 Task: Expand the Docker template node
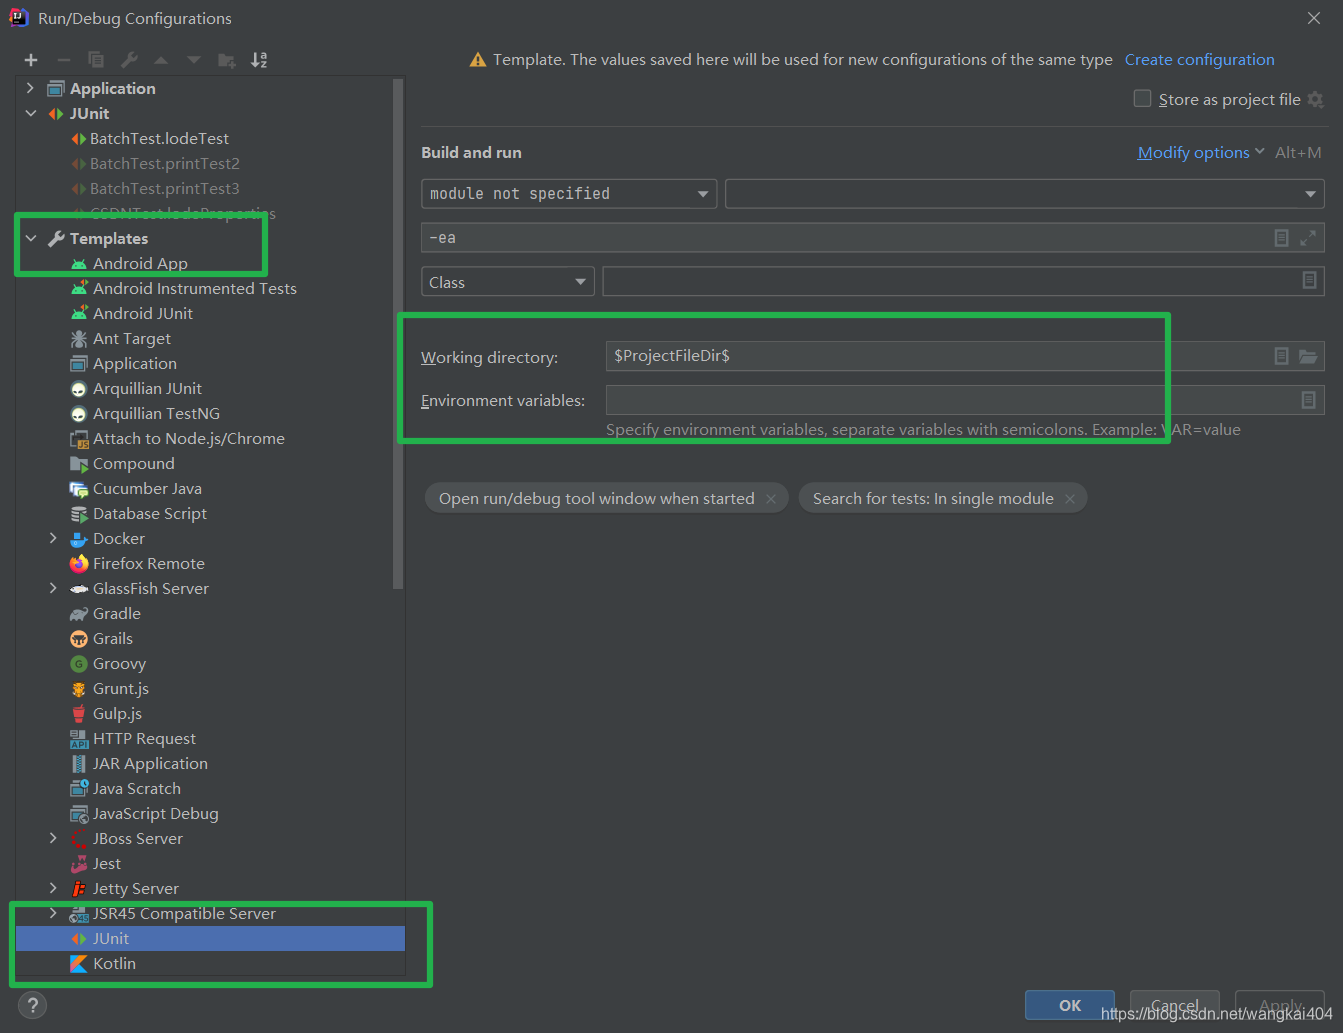[53, 538]
